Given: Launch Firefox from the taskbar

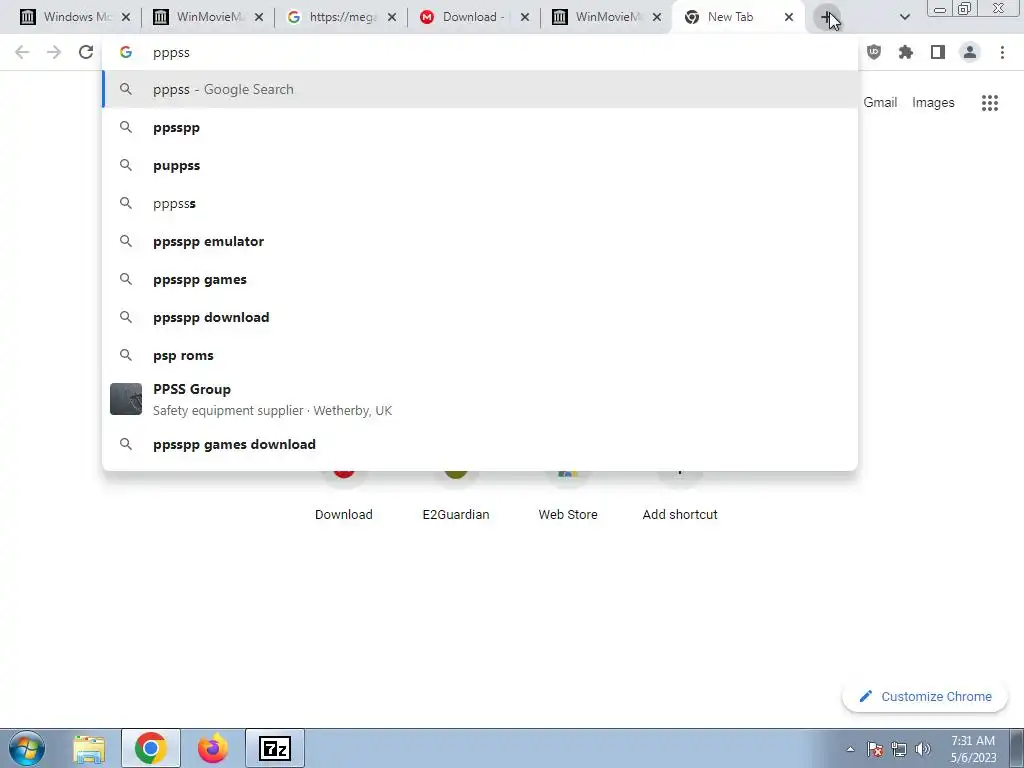Looking at the screenshot, I should click(213, 748).
